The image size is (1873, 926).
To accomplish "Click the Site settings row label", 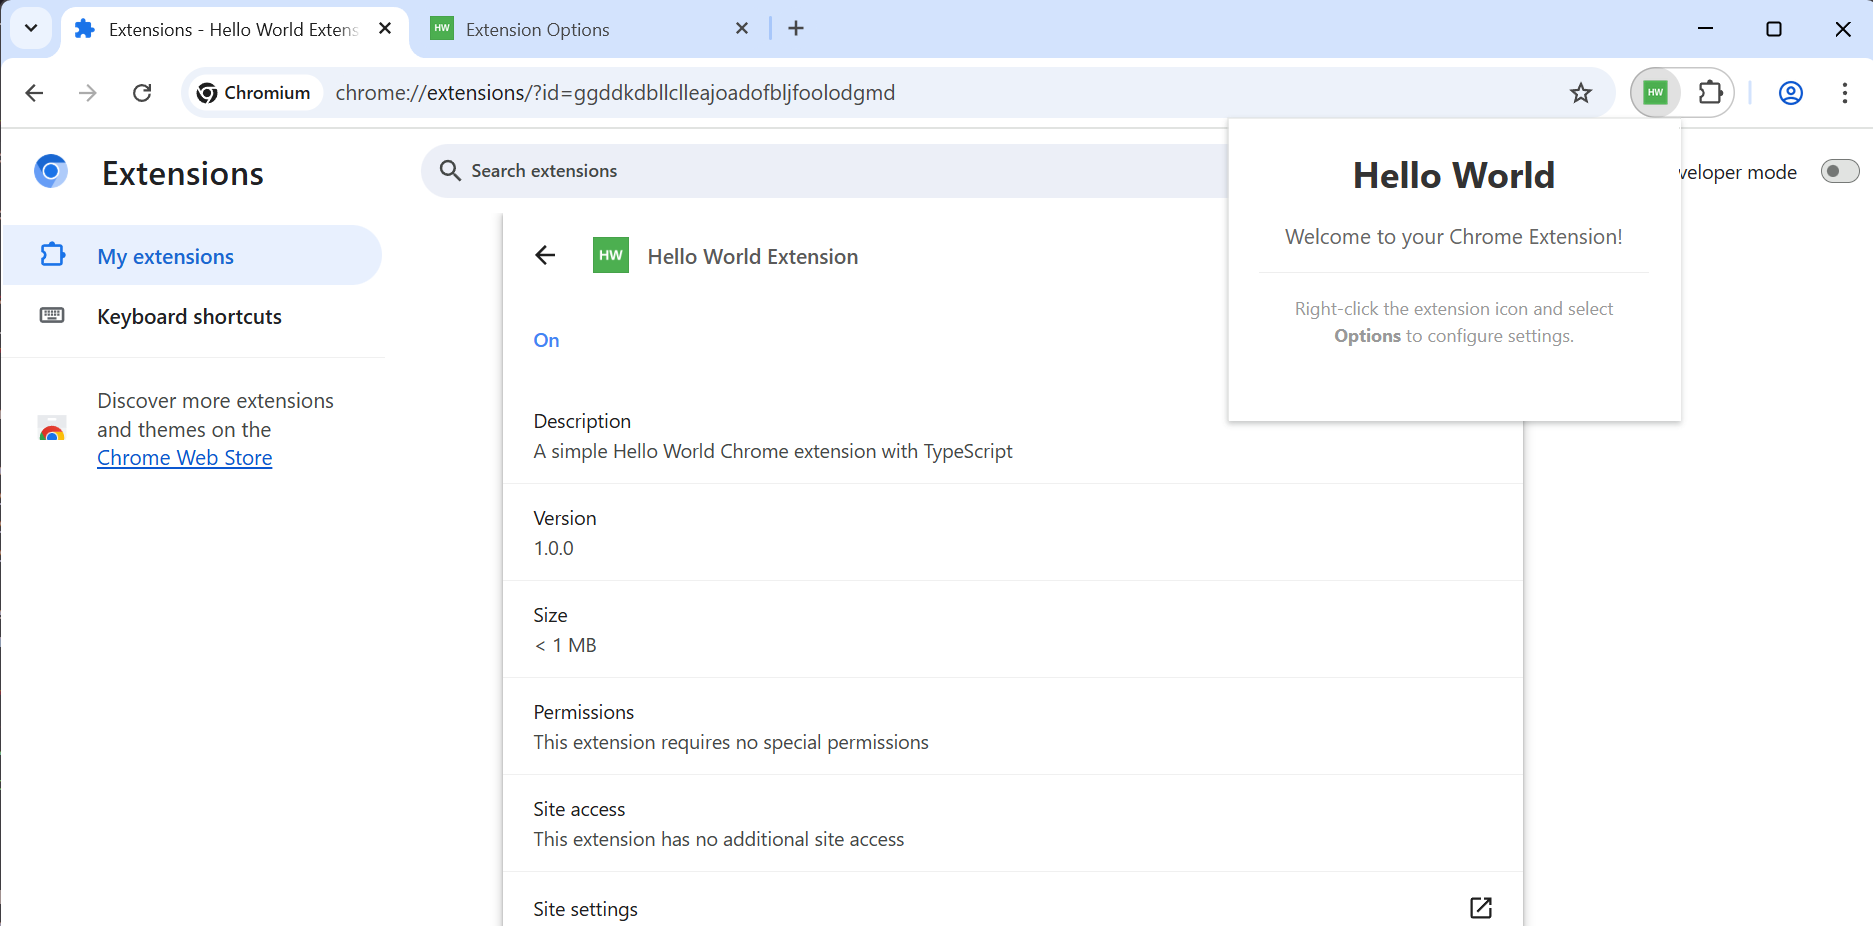I will pyautogui.click(x=585, y=909).
